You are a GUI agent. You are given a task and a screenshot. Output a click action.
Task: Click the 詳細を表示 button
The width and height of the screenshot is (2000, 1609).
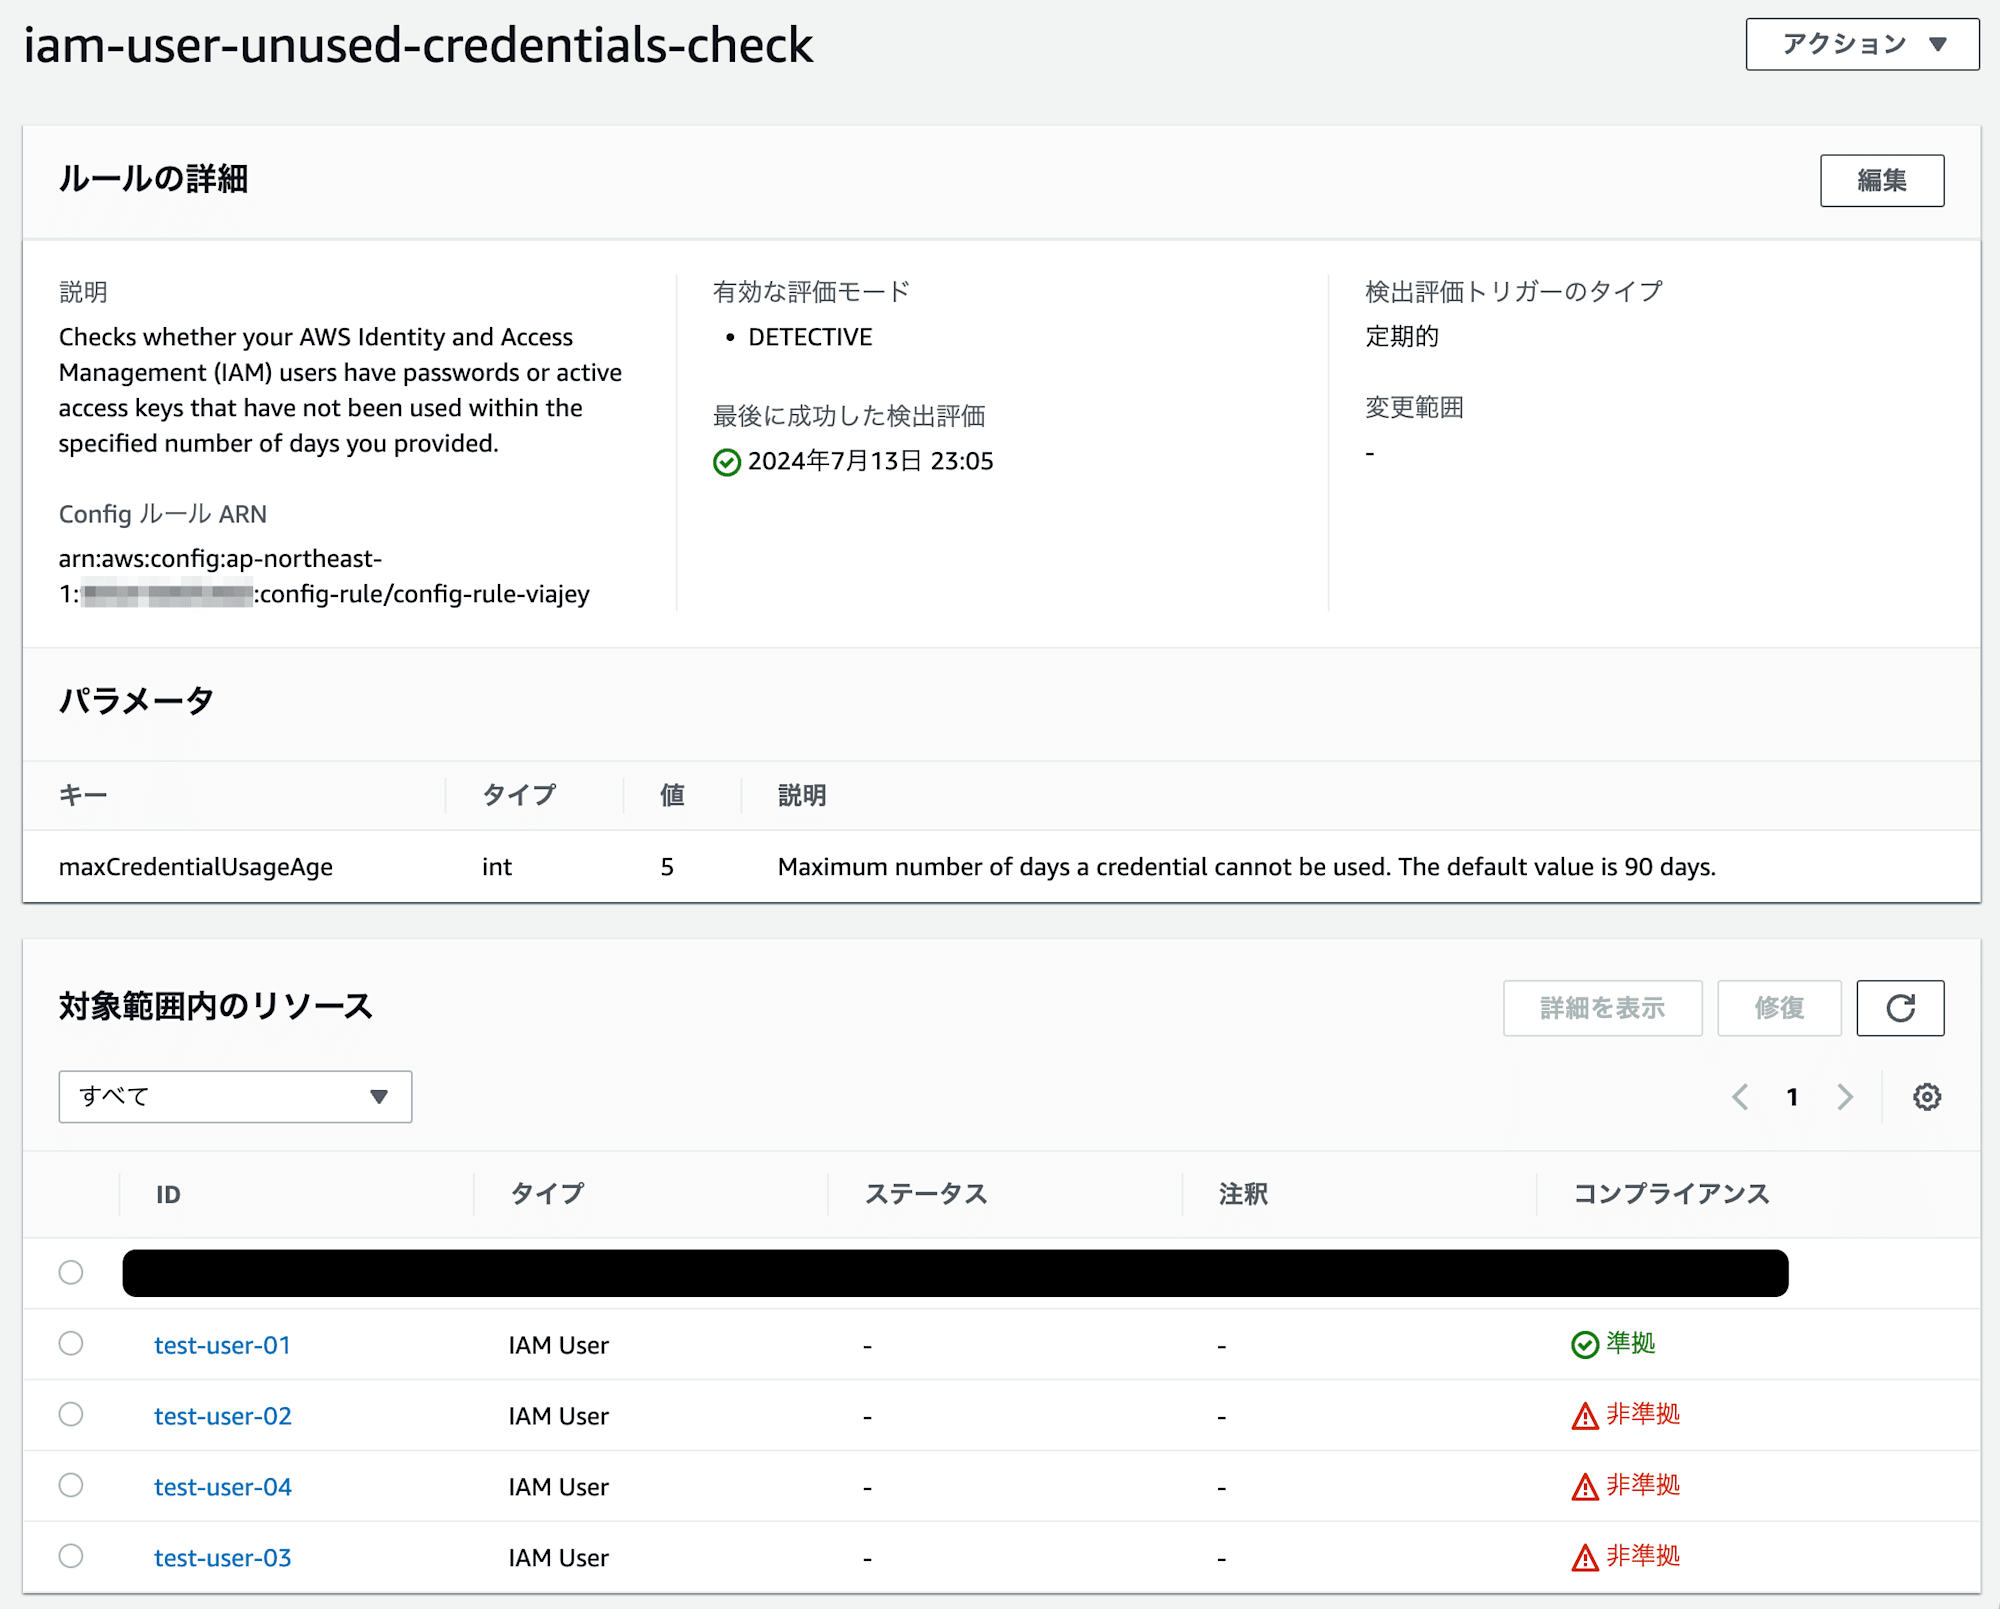pyautogui.click(x=1602, y=1008)
